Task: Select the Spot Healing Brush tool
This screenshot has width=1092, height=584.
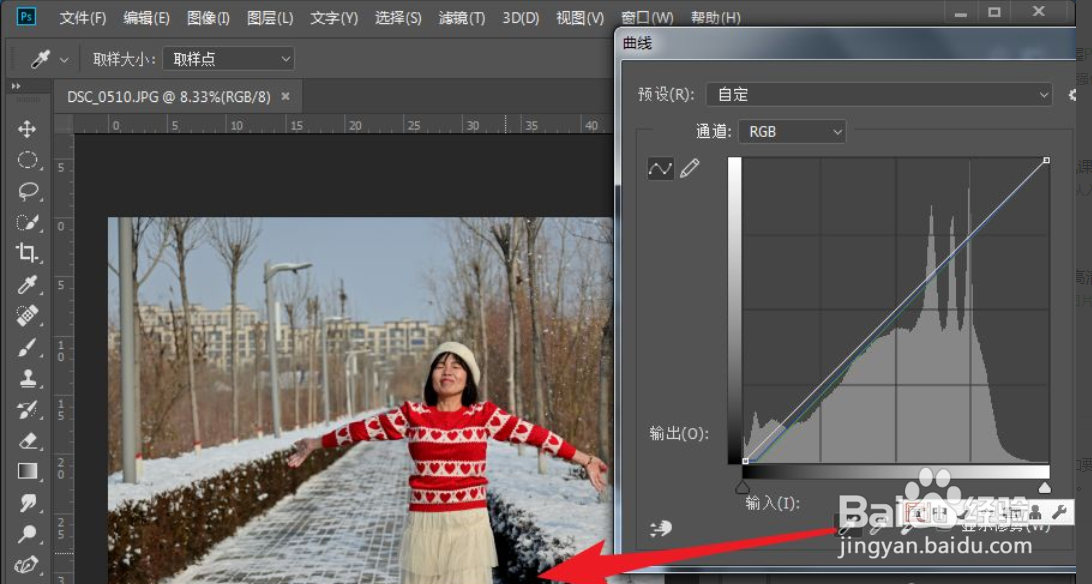Action: tap(27, 315)
